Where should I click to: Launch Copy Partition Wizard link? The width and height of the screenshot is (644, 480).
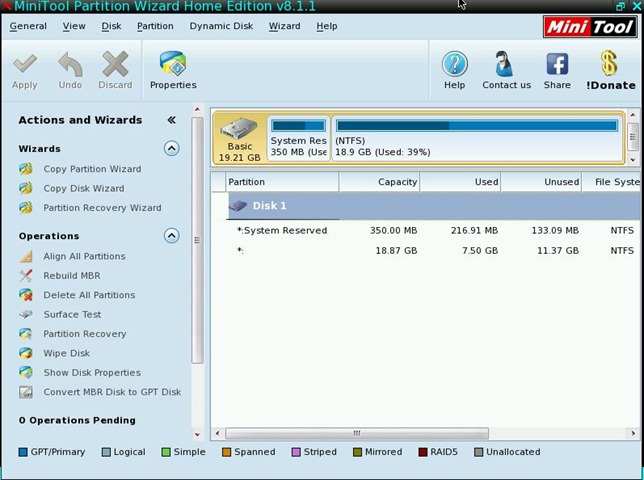pos(92,169)
